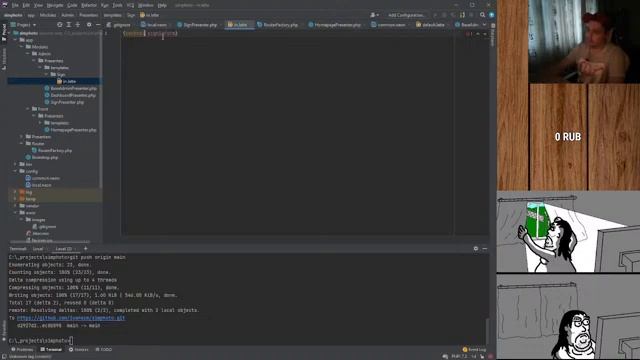Viewport: 640px width, 360px height.
Task: Open the GitHub repository link in terminal
Action: click(x=71, y=318)
